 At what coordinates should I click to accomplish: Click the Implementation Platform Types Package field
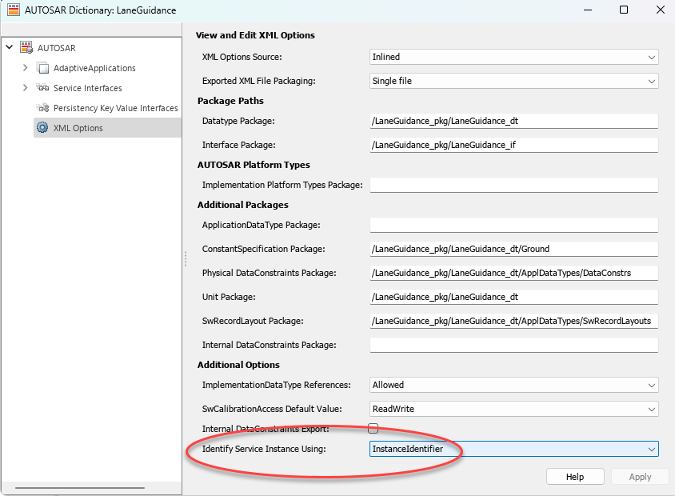click(x=514, y=185)
